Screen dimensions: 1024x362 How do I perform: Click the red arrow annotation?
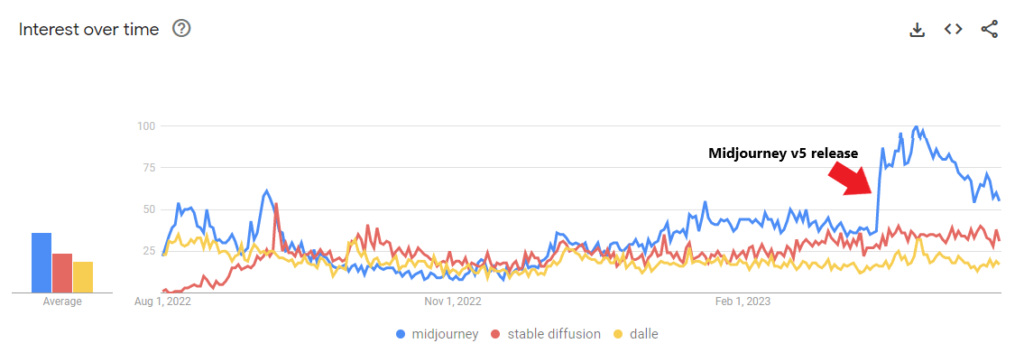click(848, 177)
